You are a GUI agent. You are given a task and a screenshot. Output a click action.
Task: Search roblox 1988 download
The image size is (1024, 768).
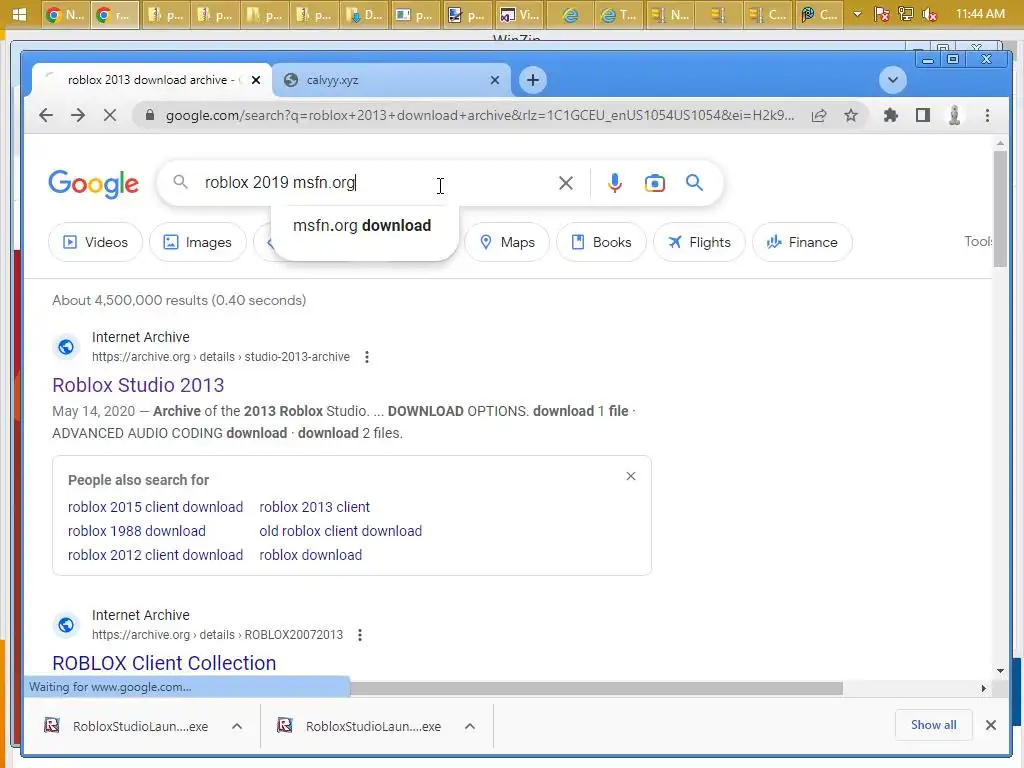(136, 531)
